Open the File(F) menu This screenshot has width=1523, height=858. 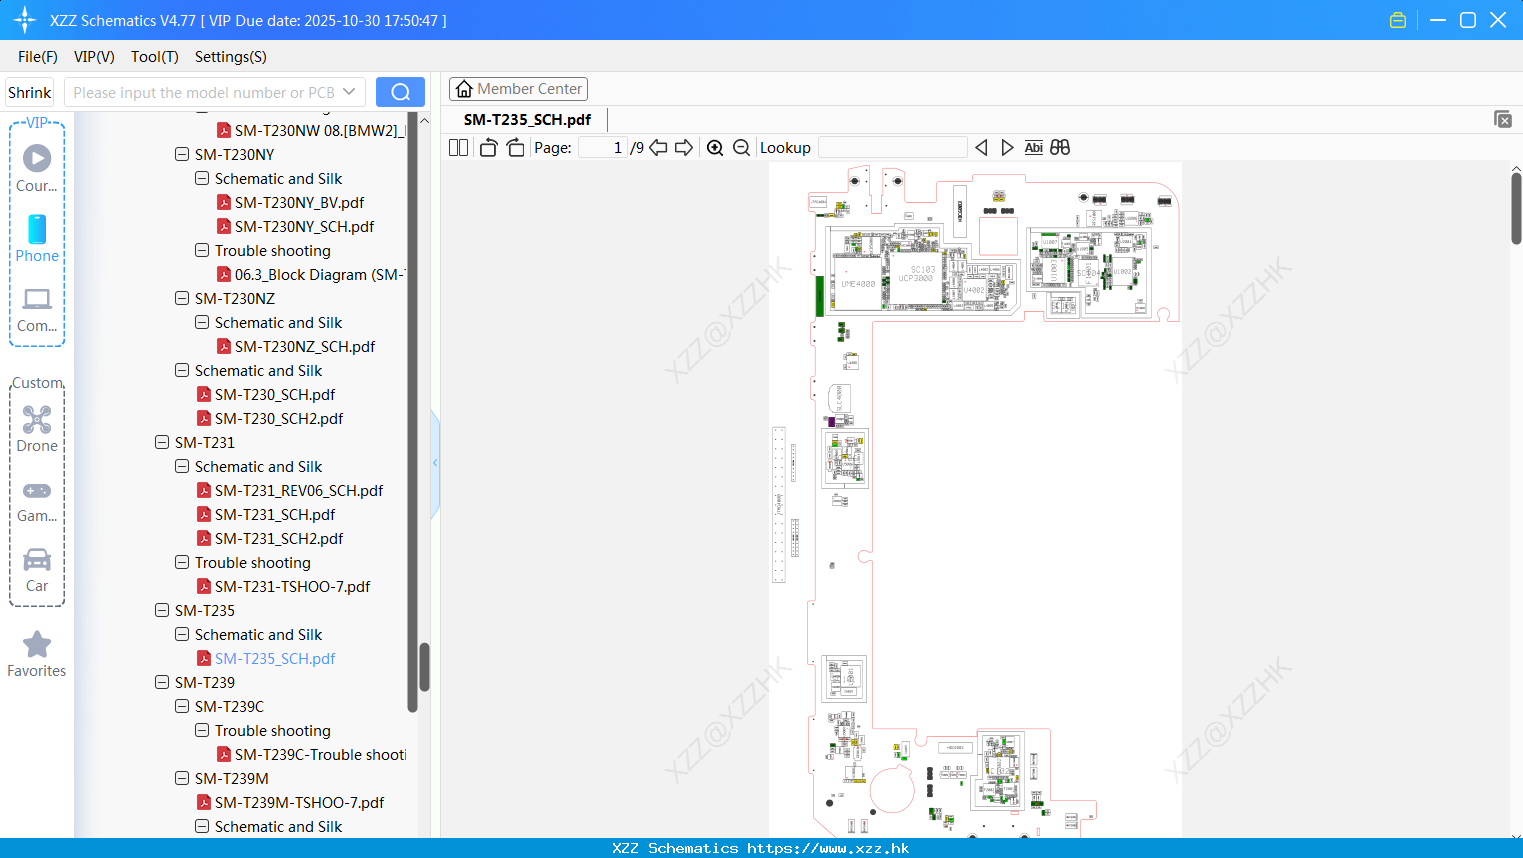point(38,57)
